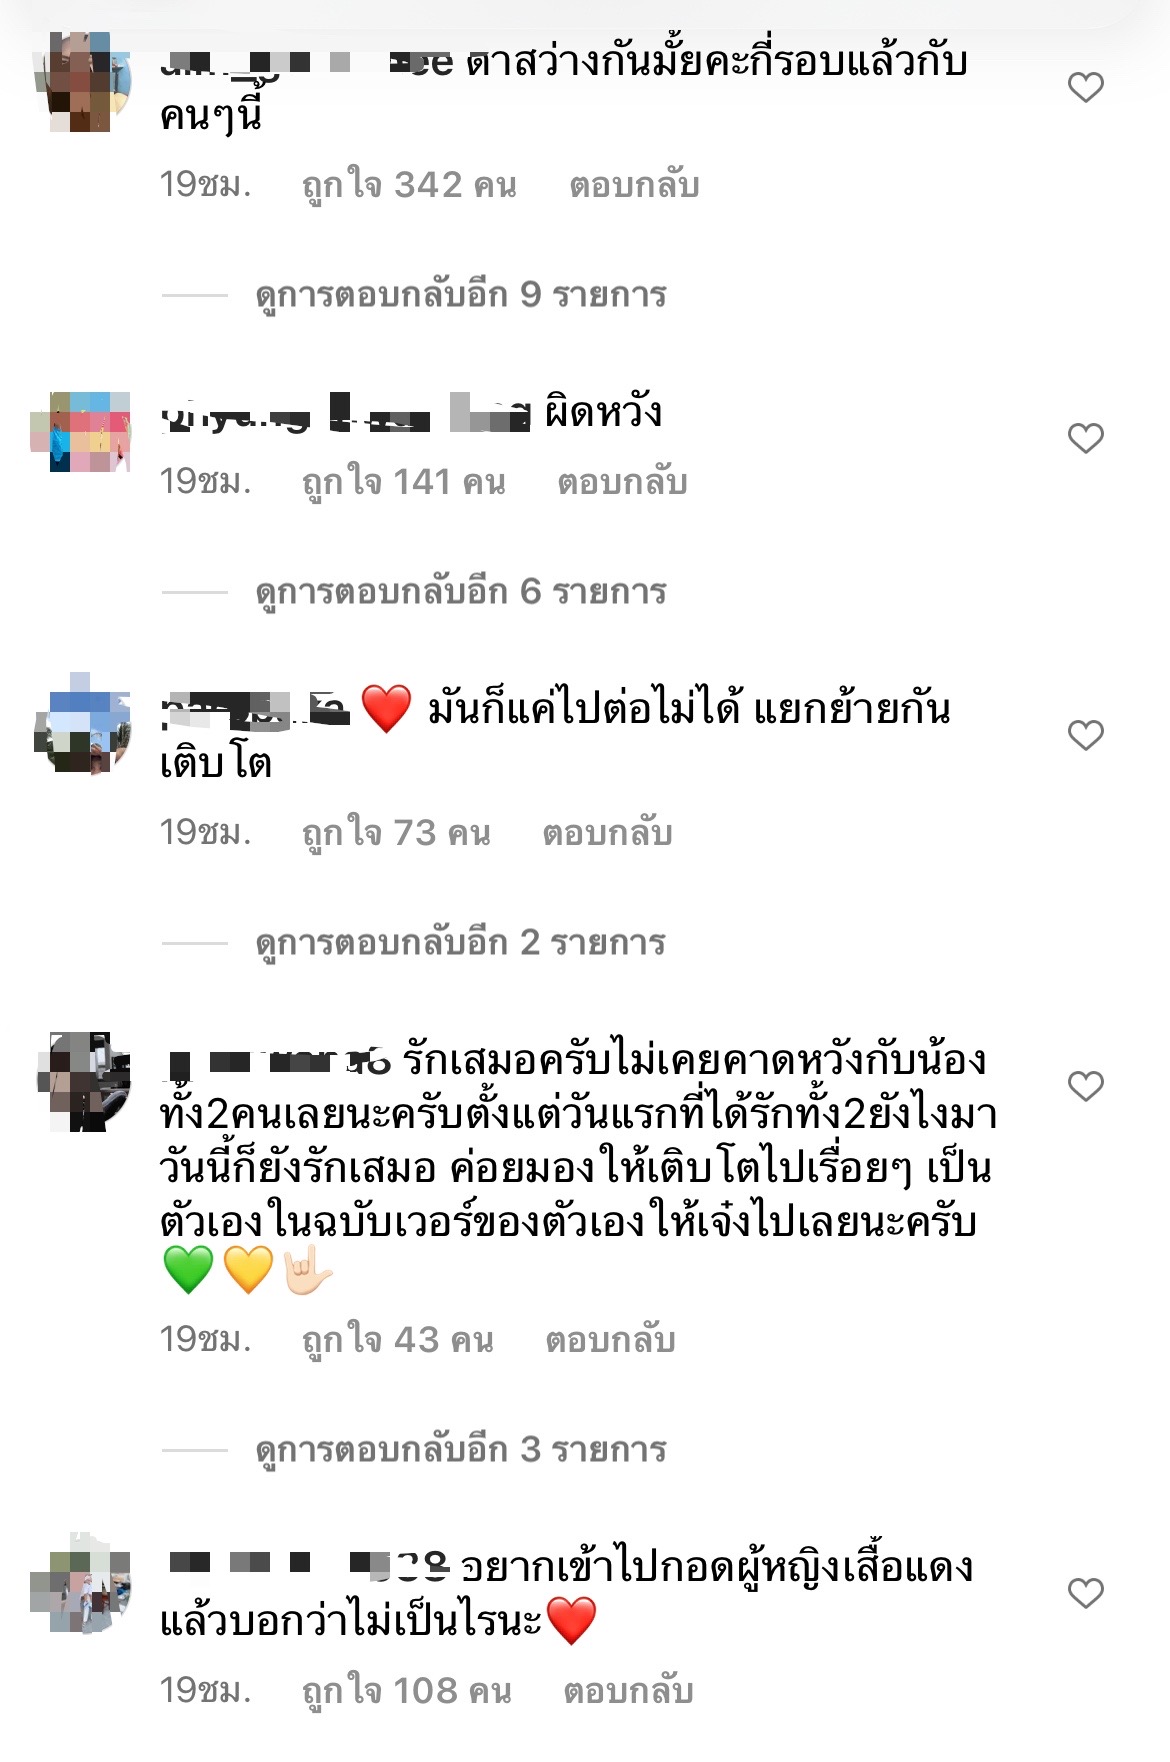Image resolution: width=1170 pixels, height=1762 pixels.
Task: View who liked: 'ถูกใจ 141 คน'
Action: coord(403,482)
